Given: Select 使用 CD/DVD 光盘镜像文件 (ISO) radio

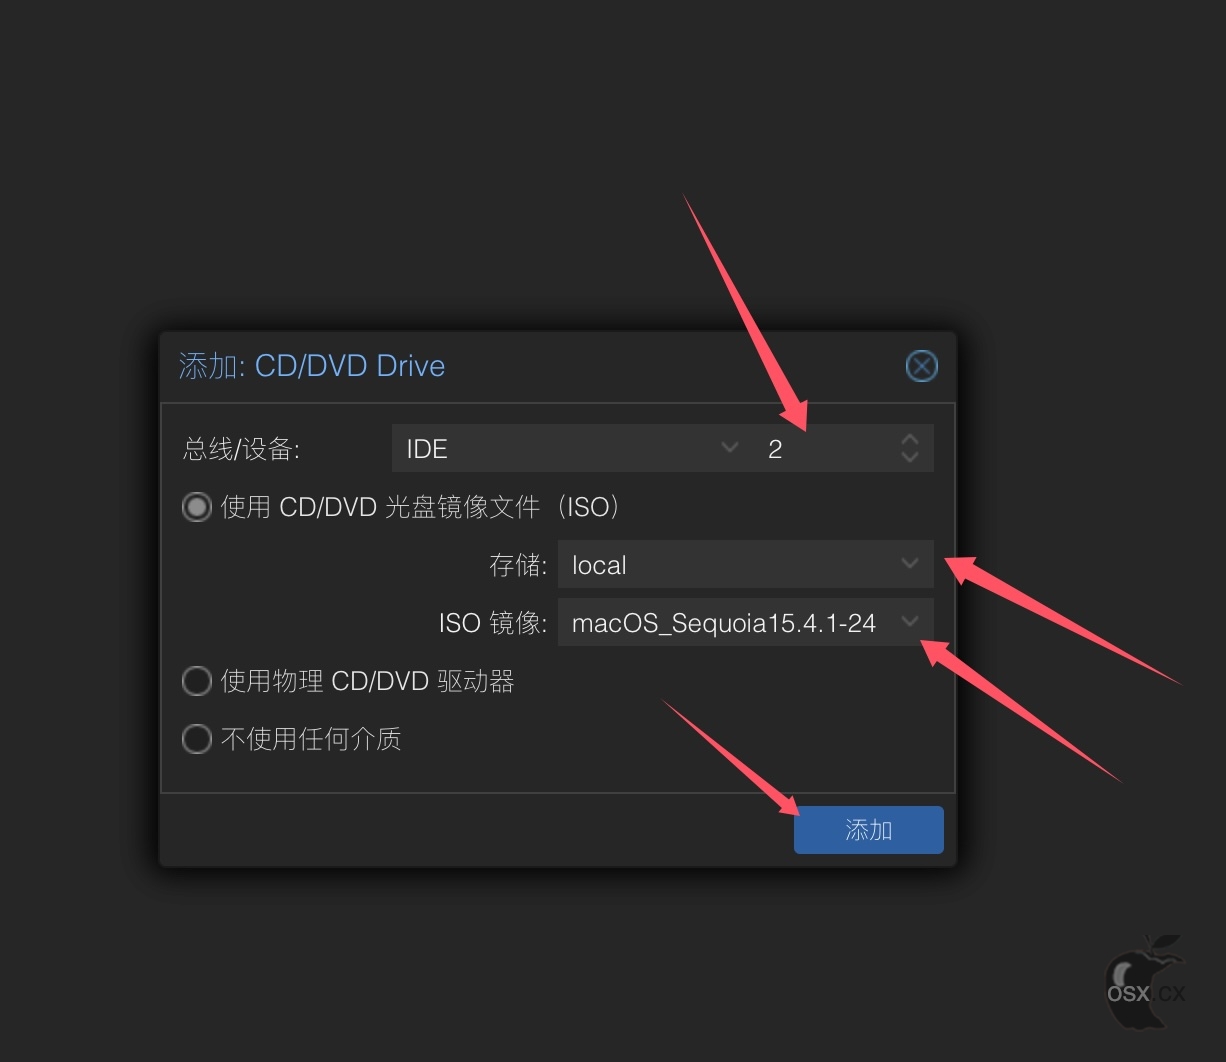Looking at the screenshot, I should [x=197, y=507].
